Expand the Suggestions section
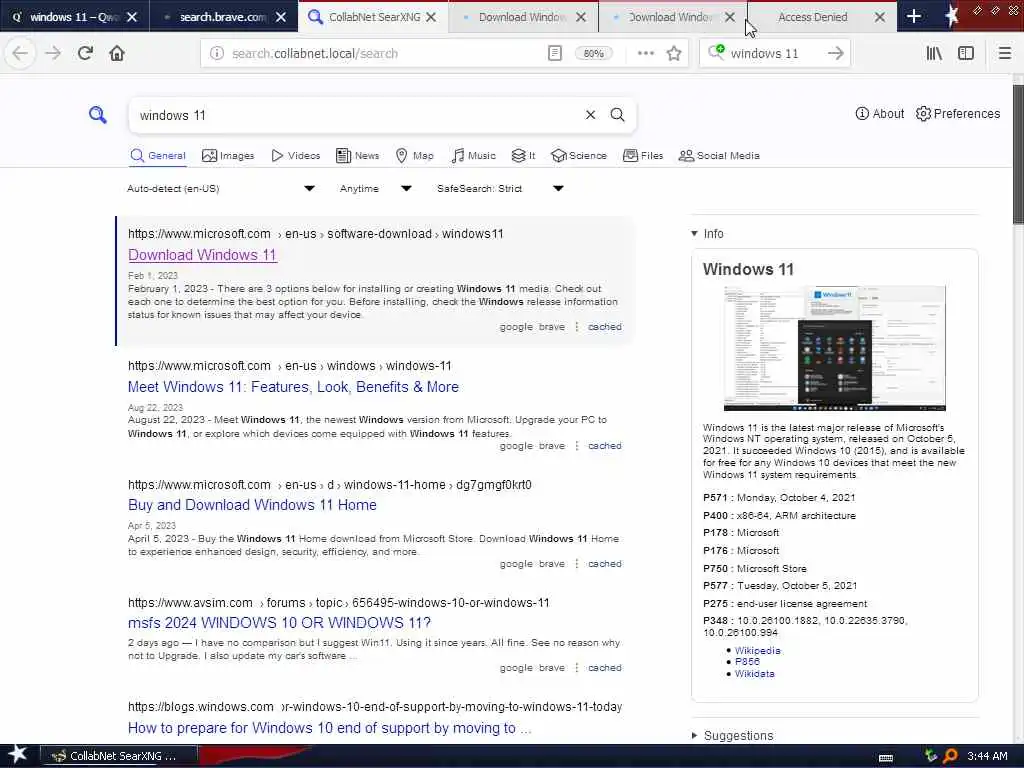Image resolution: width=1024 pixels, height=768 pixels. pyautogui.click(x=731, y=735)
